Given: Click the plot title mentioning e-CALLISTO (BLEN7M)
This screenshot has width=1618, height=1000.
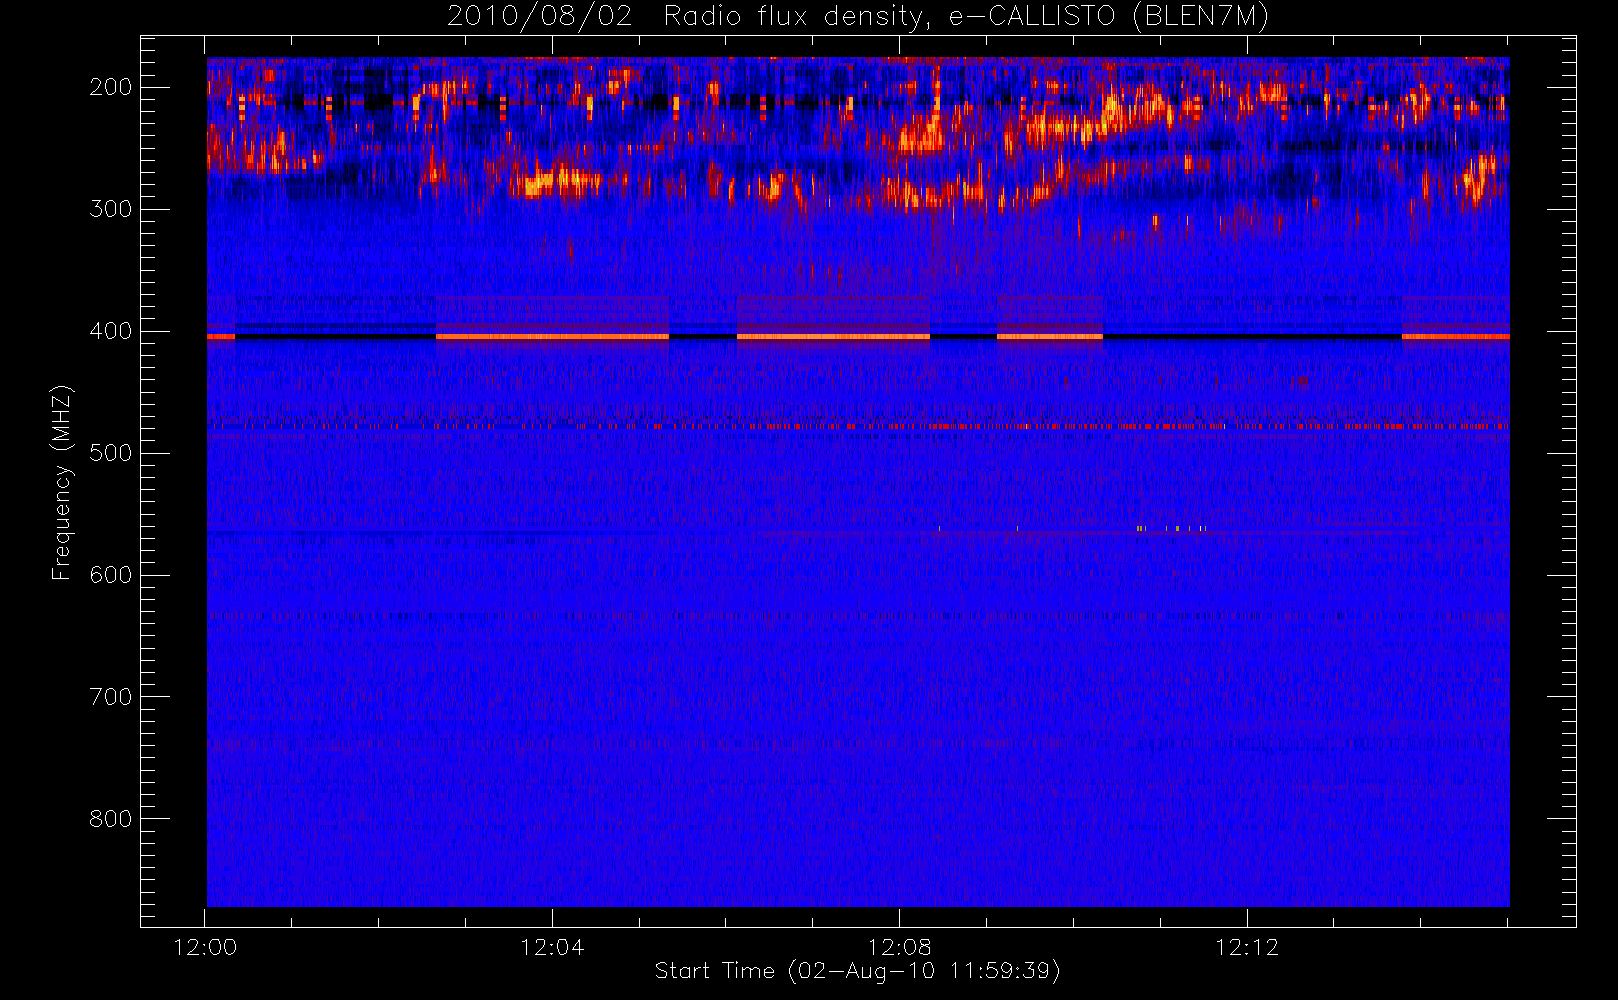Looking at the screenshot, I should click(x=857, y=17).
